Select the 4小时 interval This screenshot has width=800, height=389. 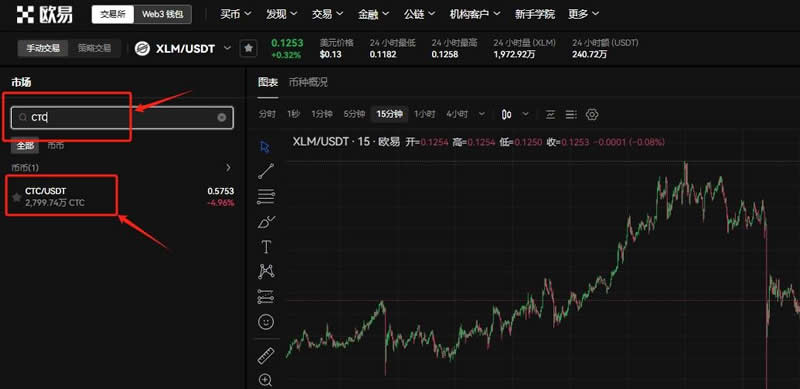click(457, 114)
